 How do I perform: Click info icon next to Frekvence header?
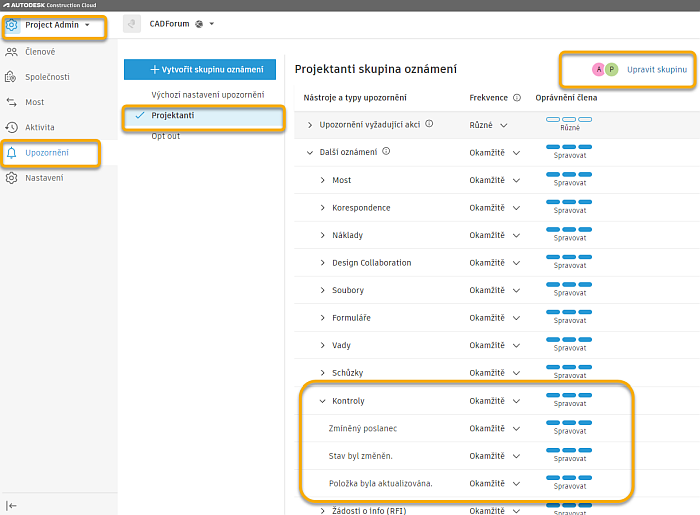517,98
